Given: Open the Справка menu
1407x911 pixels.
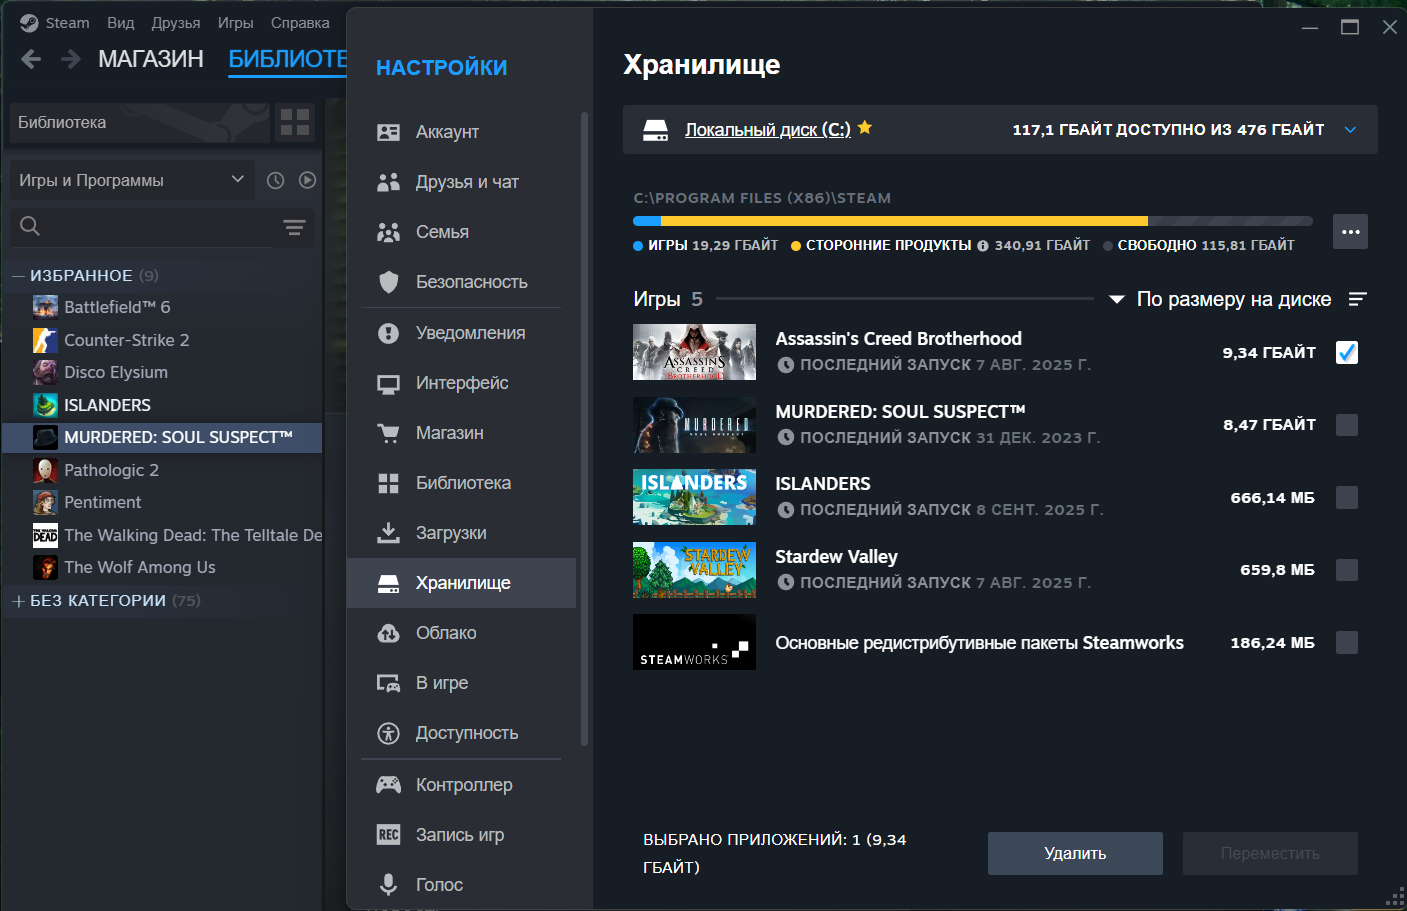Looking at the screenshot, I should pos(300,23).
